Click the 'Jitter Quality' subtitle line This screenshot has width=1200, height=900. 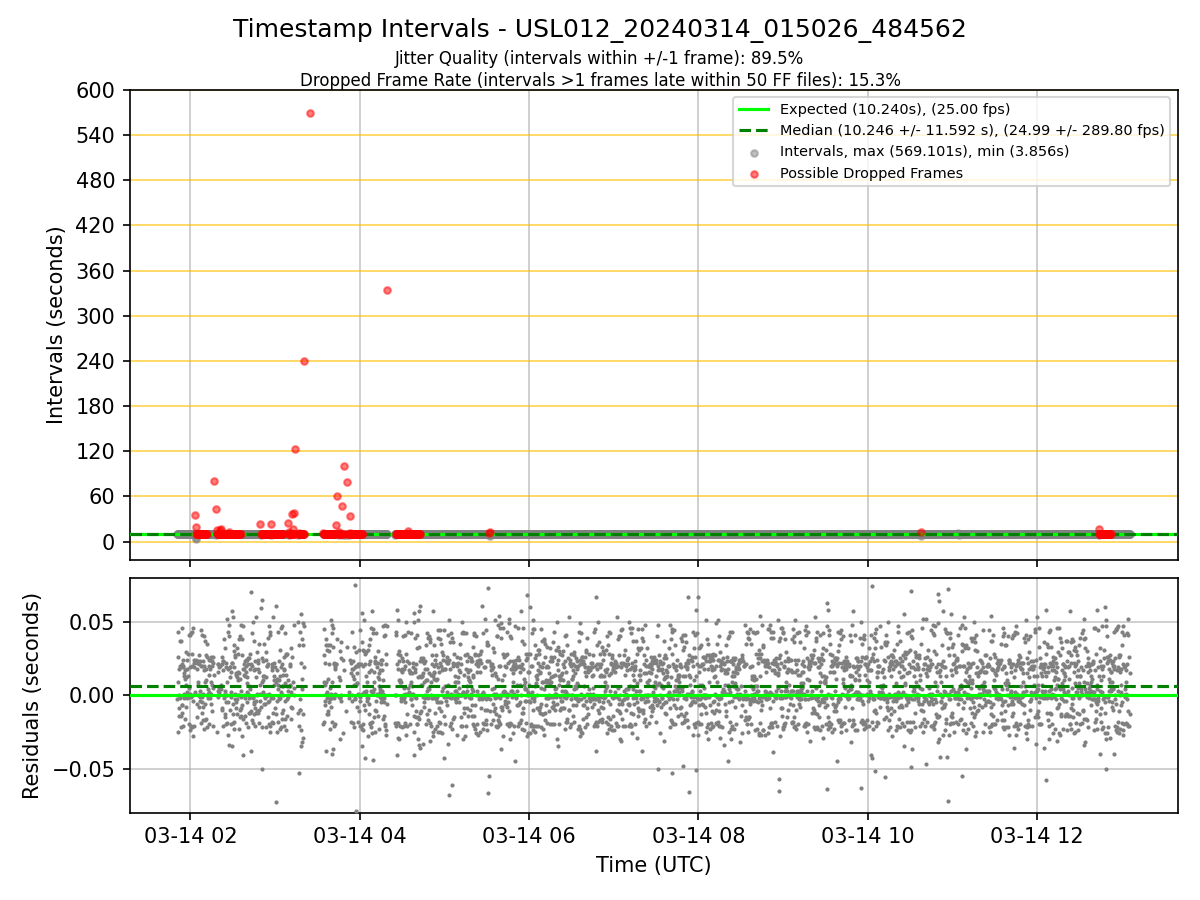[599, 59]
